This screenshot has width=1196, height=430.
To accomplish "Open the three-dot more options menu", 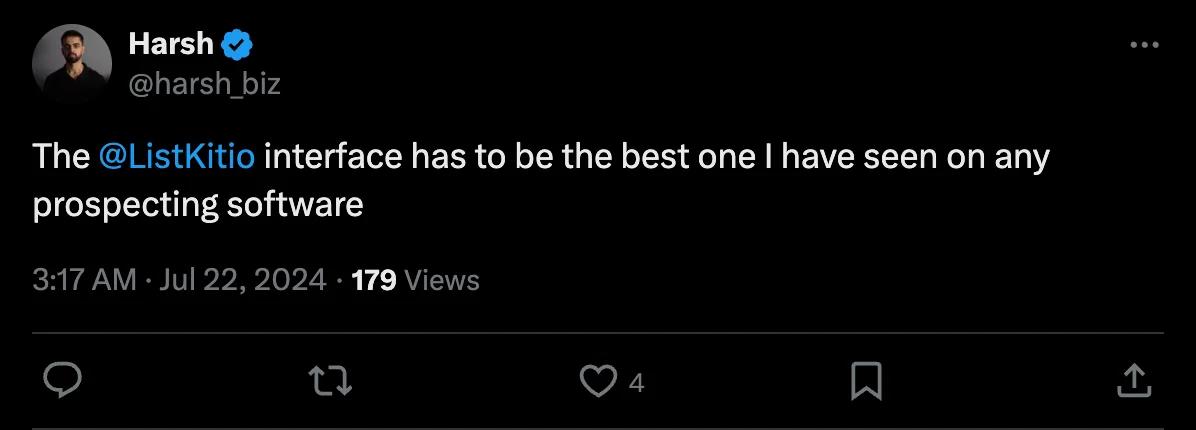I will tap(1144, 46).
